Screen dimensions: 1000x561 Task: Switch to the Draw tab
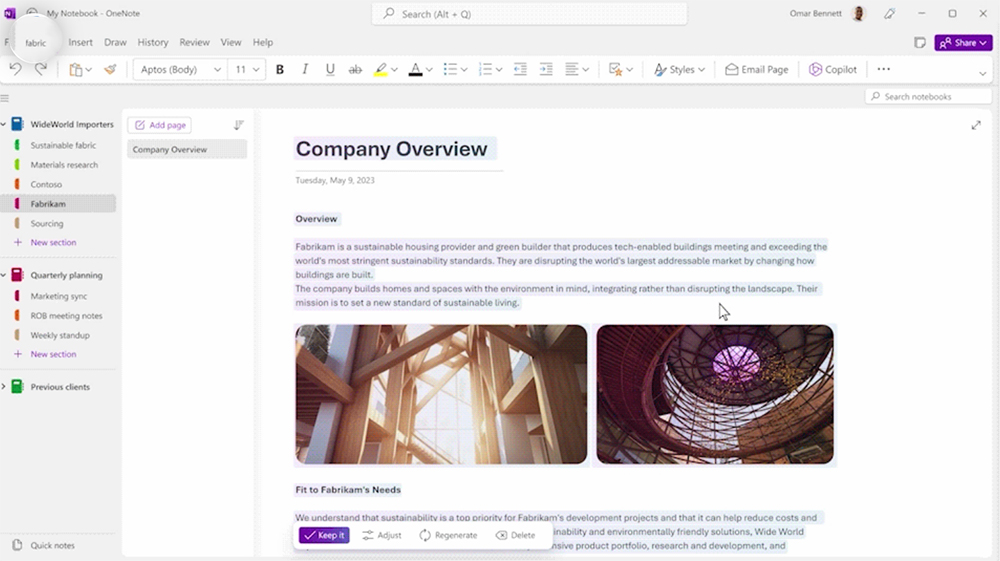(115, 43)
